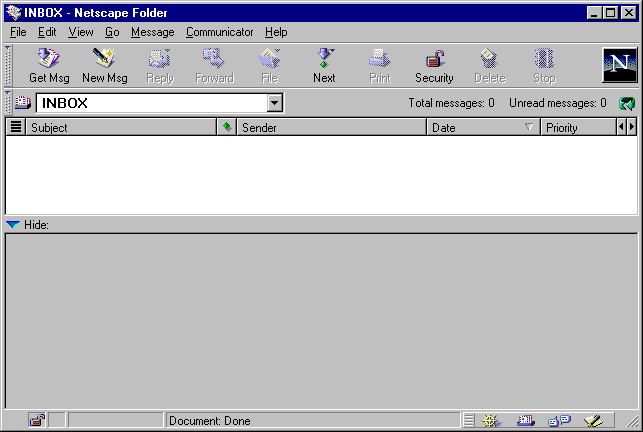643x432 pixels.
Task: Sort by the Priority column header
Action: tap(579, 127)
